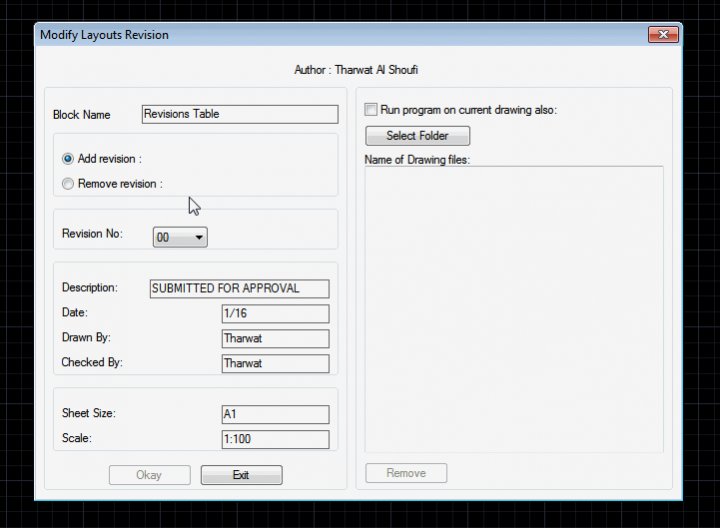Screen dimensions: 720x528
Task: Select the Remove revision radio button
Action: click(68, 184)
